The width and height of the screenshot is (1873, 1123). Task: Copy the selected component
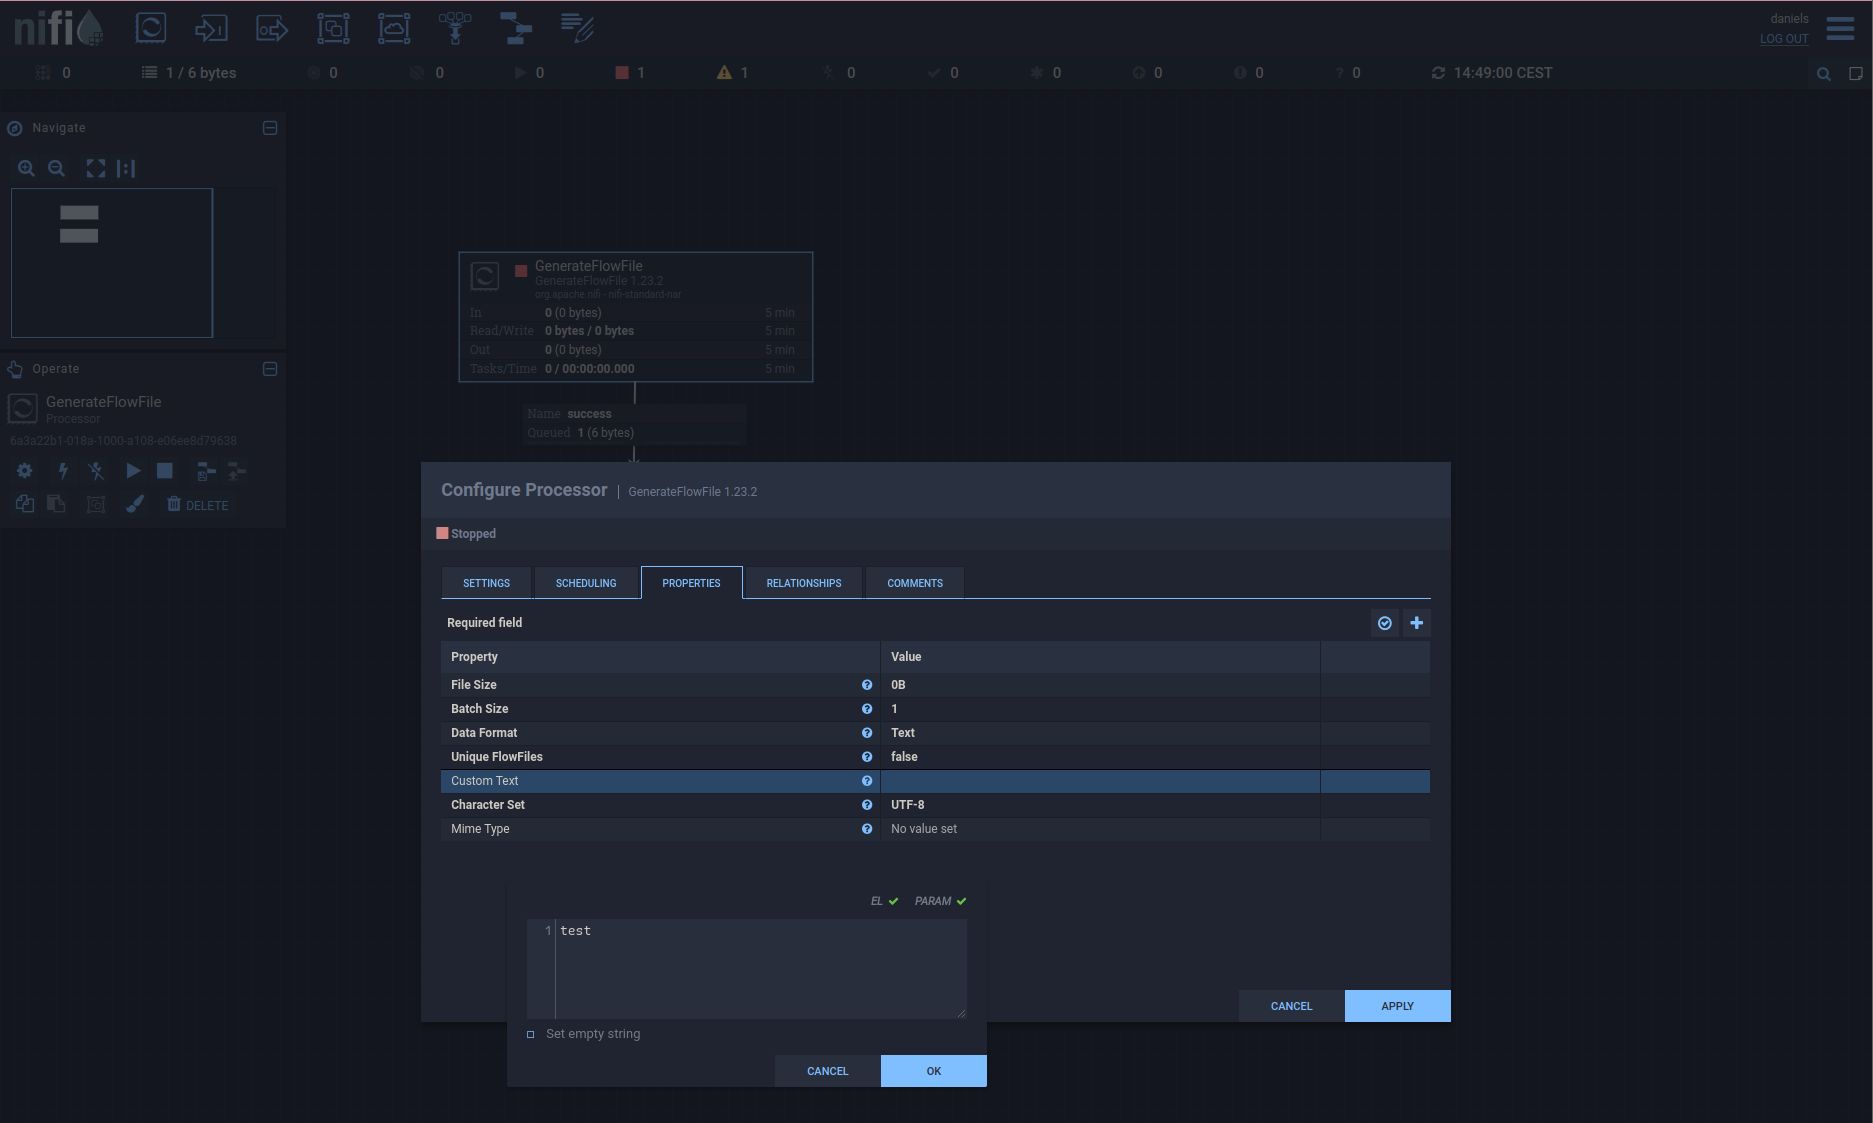click(x=25, y=504)
